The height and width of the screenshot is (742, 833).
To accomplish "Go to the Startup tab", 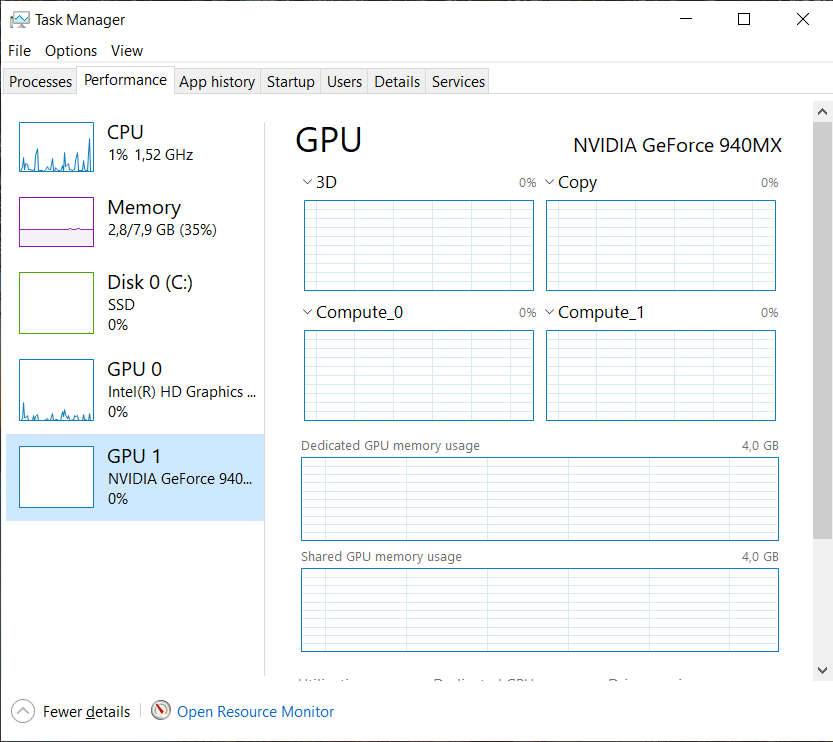I will point(290,82).
